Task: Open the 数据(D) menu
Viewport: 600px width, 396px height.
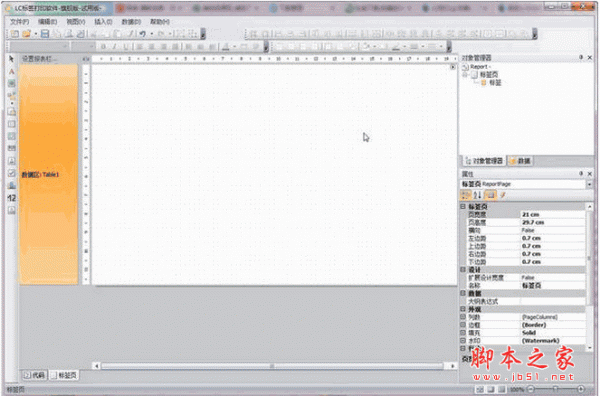Action: click(131, 22)
